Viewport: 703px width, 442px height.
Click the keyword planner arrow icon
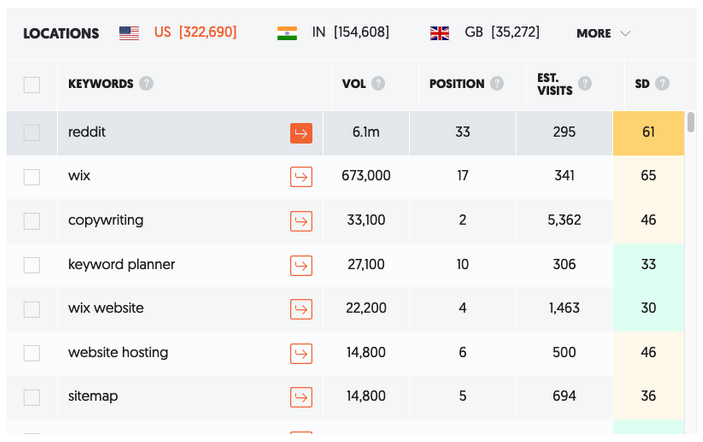click(301, 265)
